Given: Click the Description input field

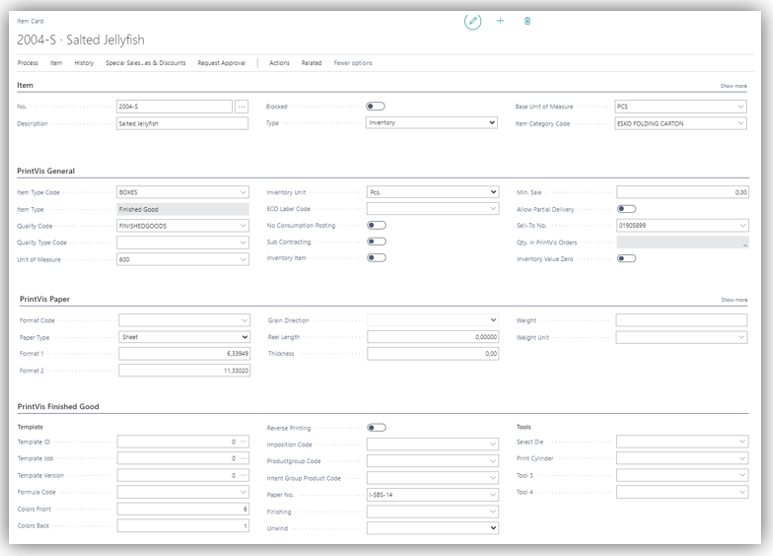Looking at the screenshot, I should click(182, 123).
